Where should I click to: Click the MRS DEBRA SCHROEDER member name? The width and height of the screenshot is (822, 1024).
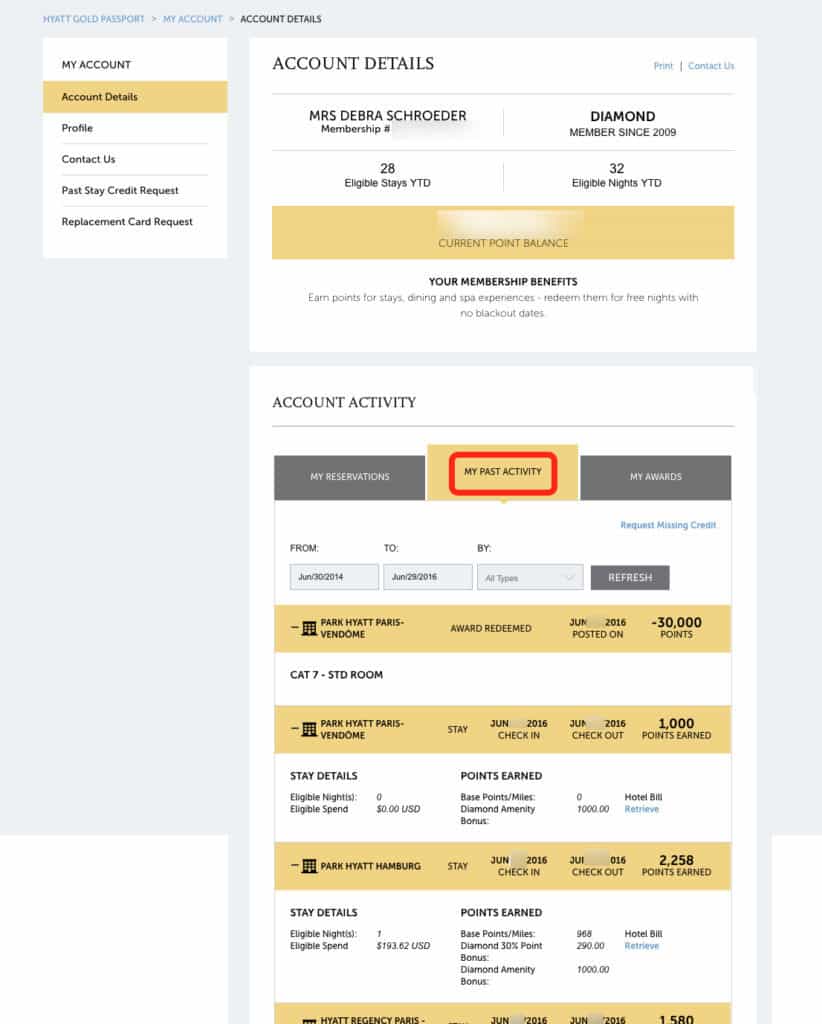coord(388,116)
